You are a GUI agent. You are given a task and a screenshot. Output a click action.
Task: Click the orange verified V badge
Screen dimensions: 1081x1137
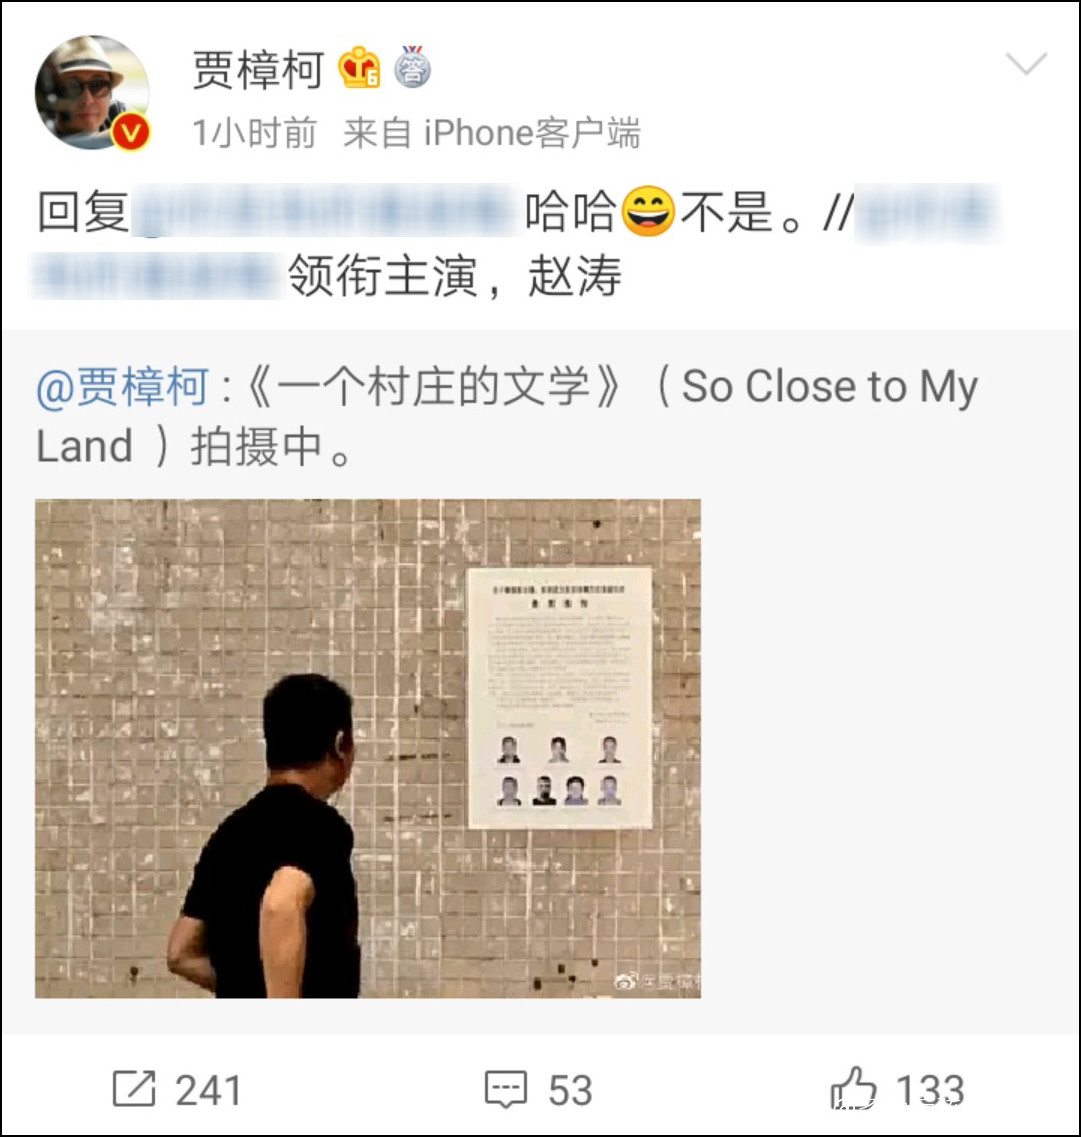[x=131, y=133]
